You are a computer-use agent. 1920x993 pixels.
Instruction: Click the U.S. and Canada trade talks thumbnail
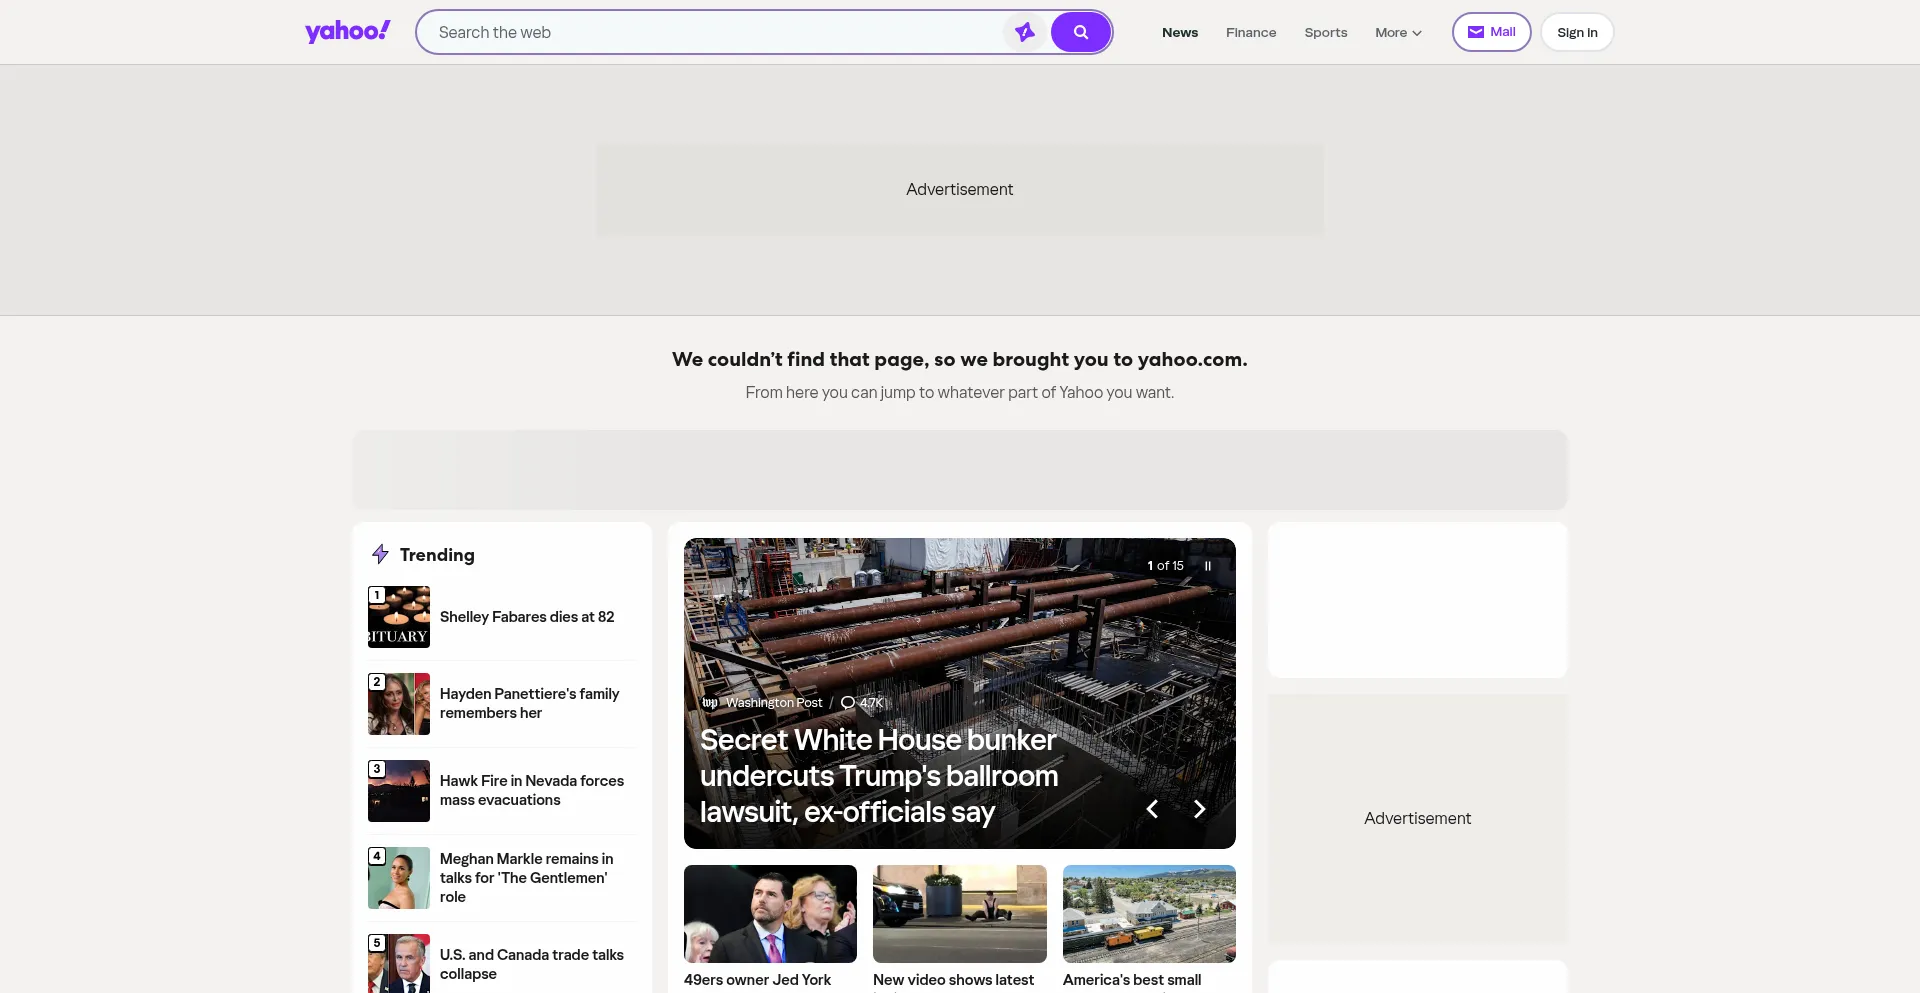[399, 964]
